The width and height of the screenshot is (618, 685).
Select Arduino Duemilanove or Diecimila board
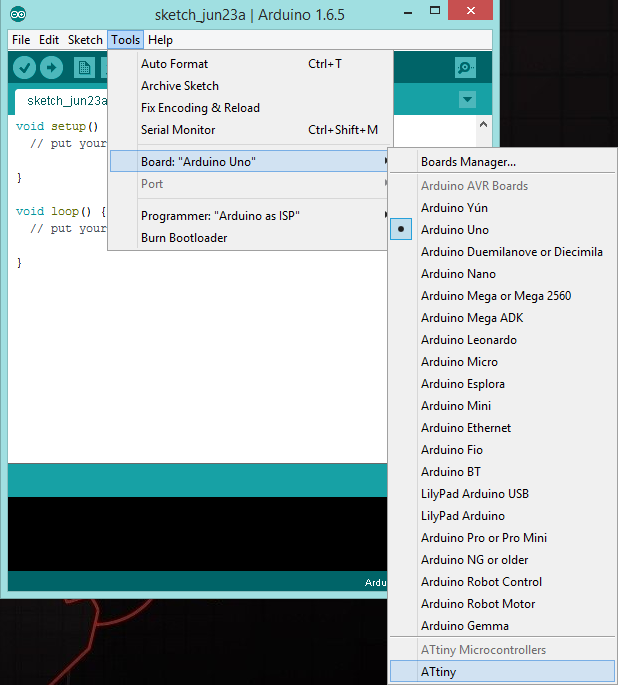click(x=502, y=252)
